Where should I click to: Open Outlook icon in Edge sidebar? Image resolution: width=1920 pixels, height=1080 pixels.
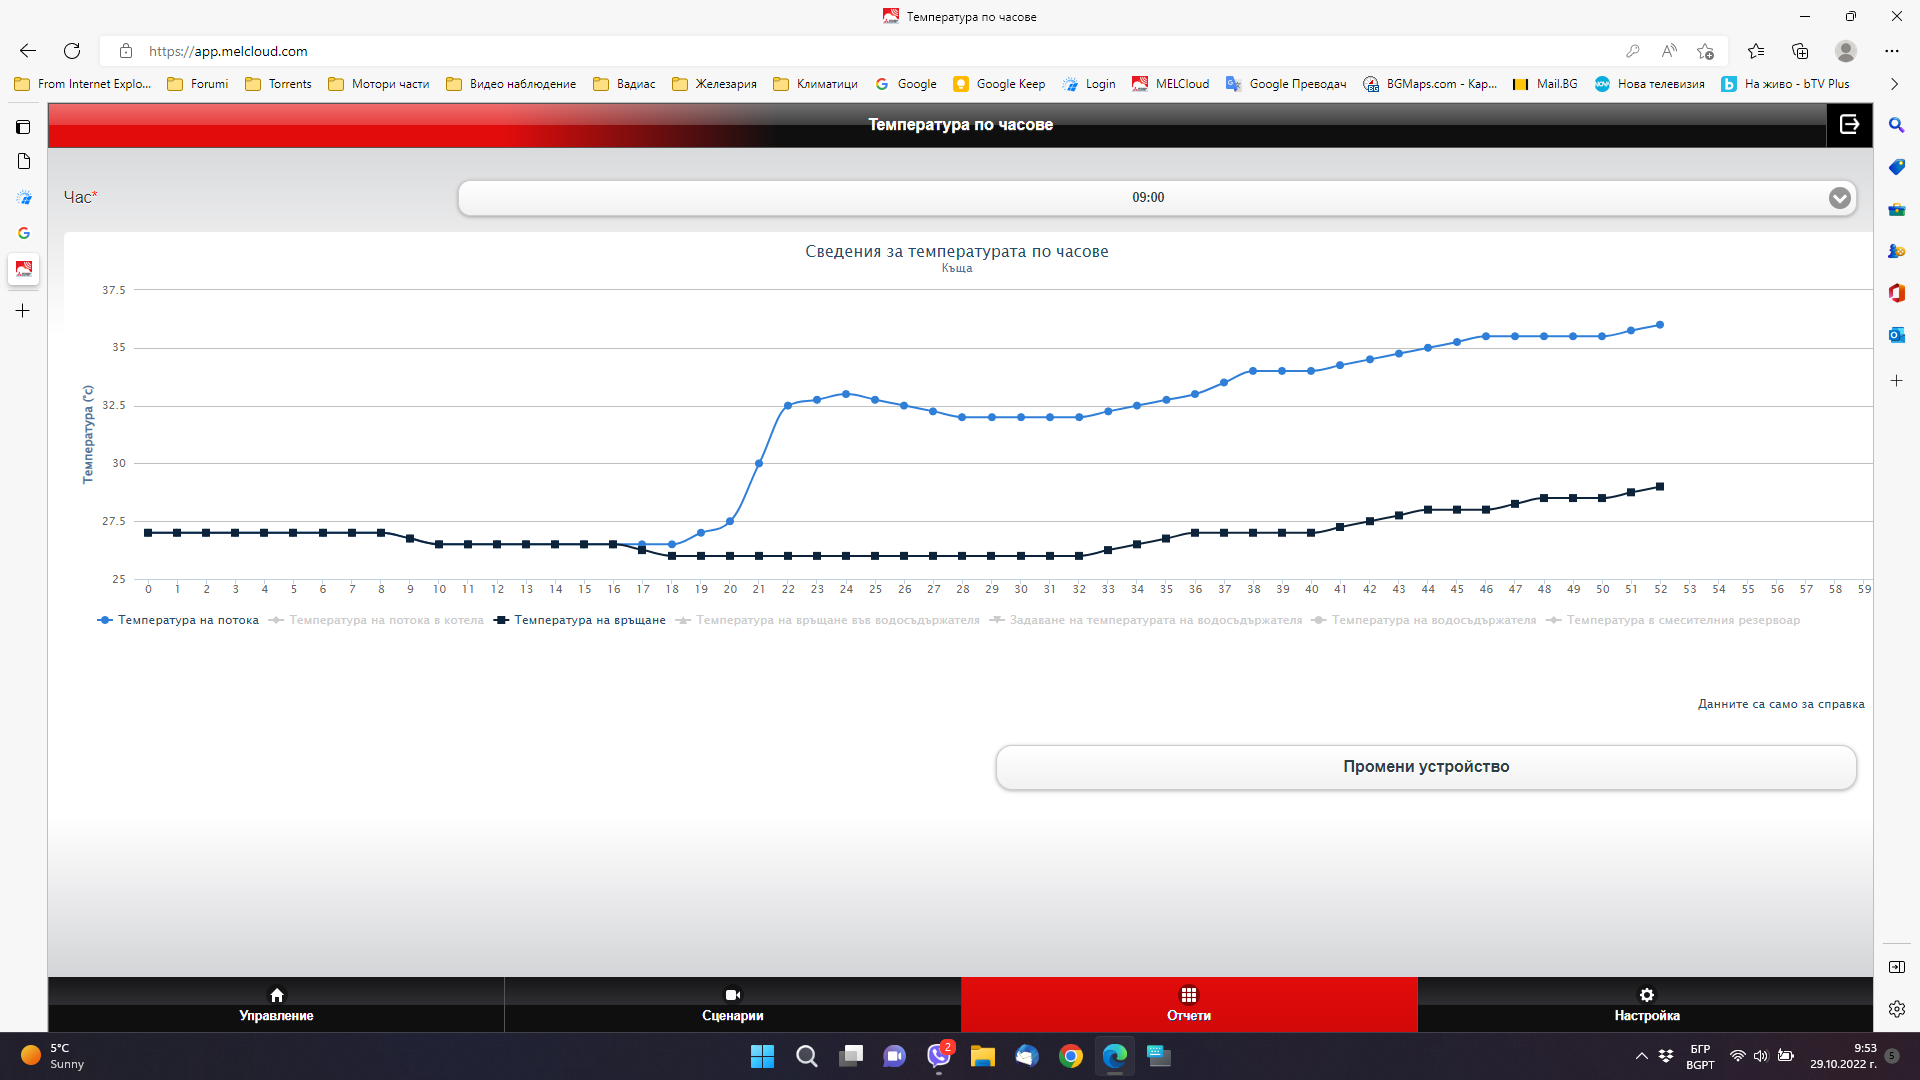click(1896, 335)
